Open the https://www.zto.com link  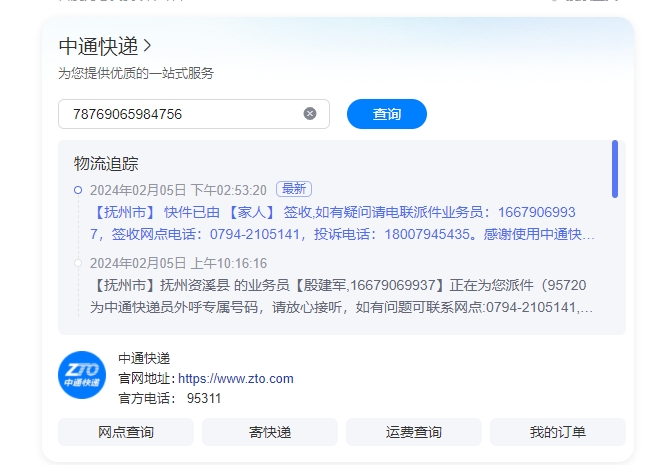point(235,379)
